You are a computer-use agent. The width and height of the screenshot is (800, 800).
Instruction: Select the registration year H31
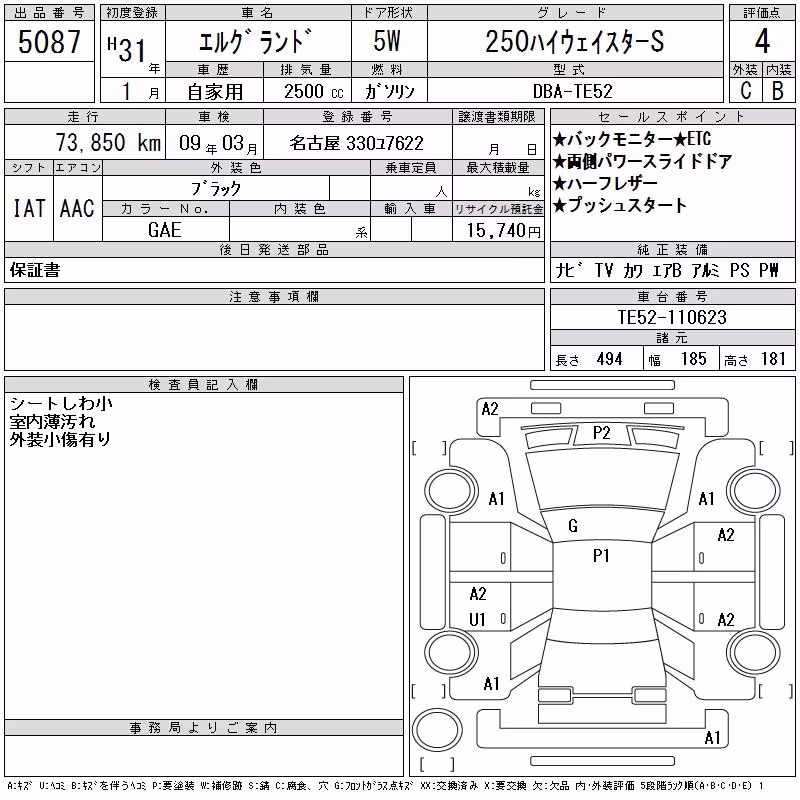[127, 49]
